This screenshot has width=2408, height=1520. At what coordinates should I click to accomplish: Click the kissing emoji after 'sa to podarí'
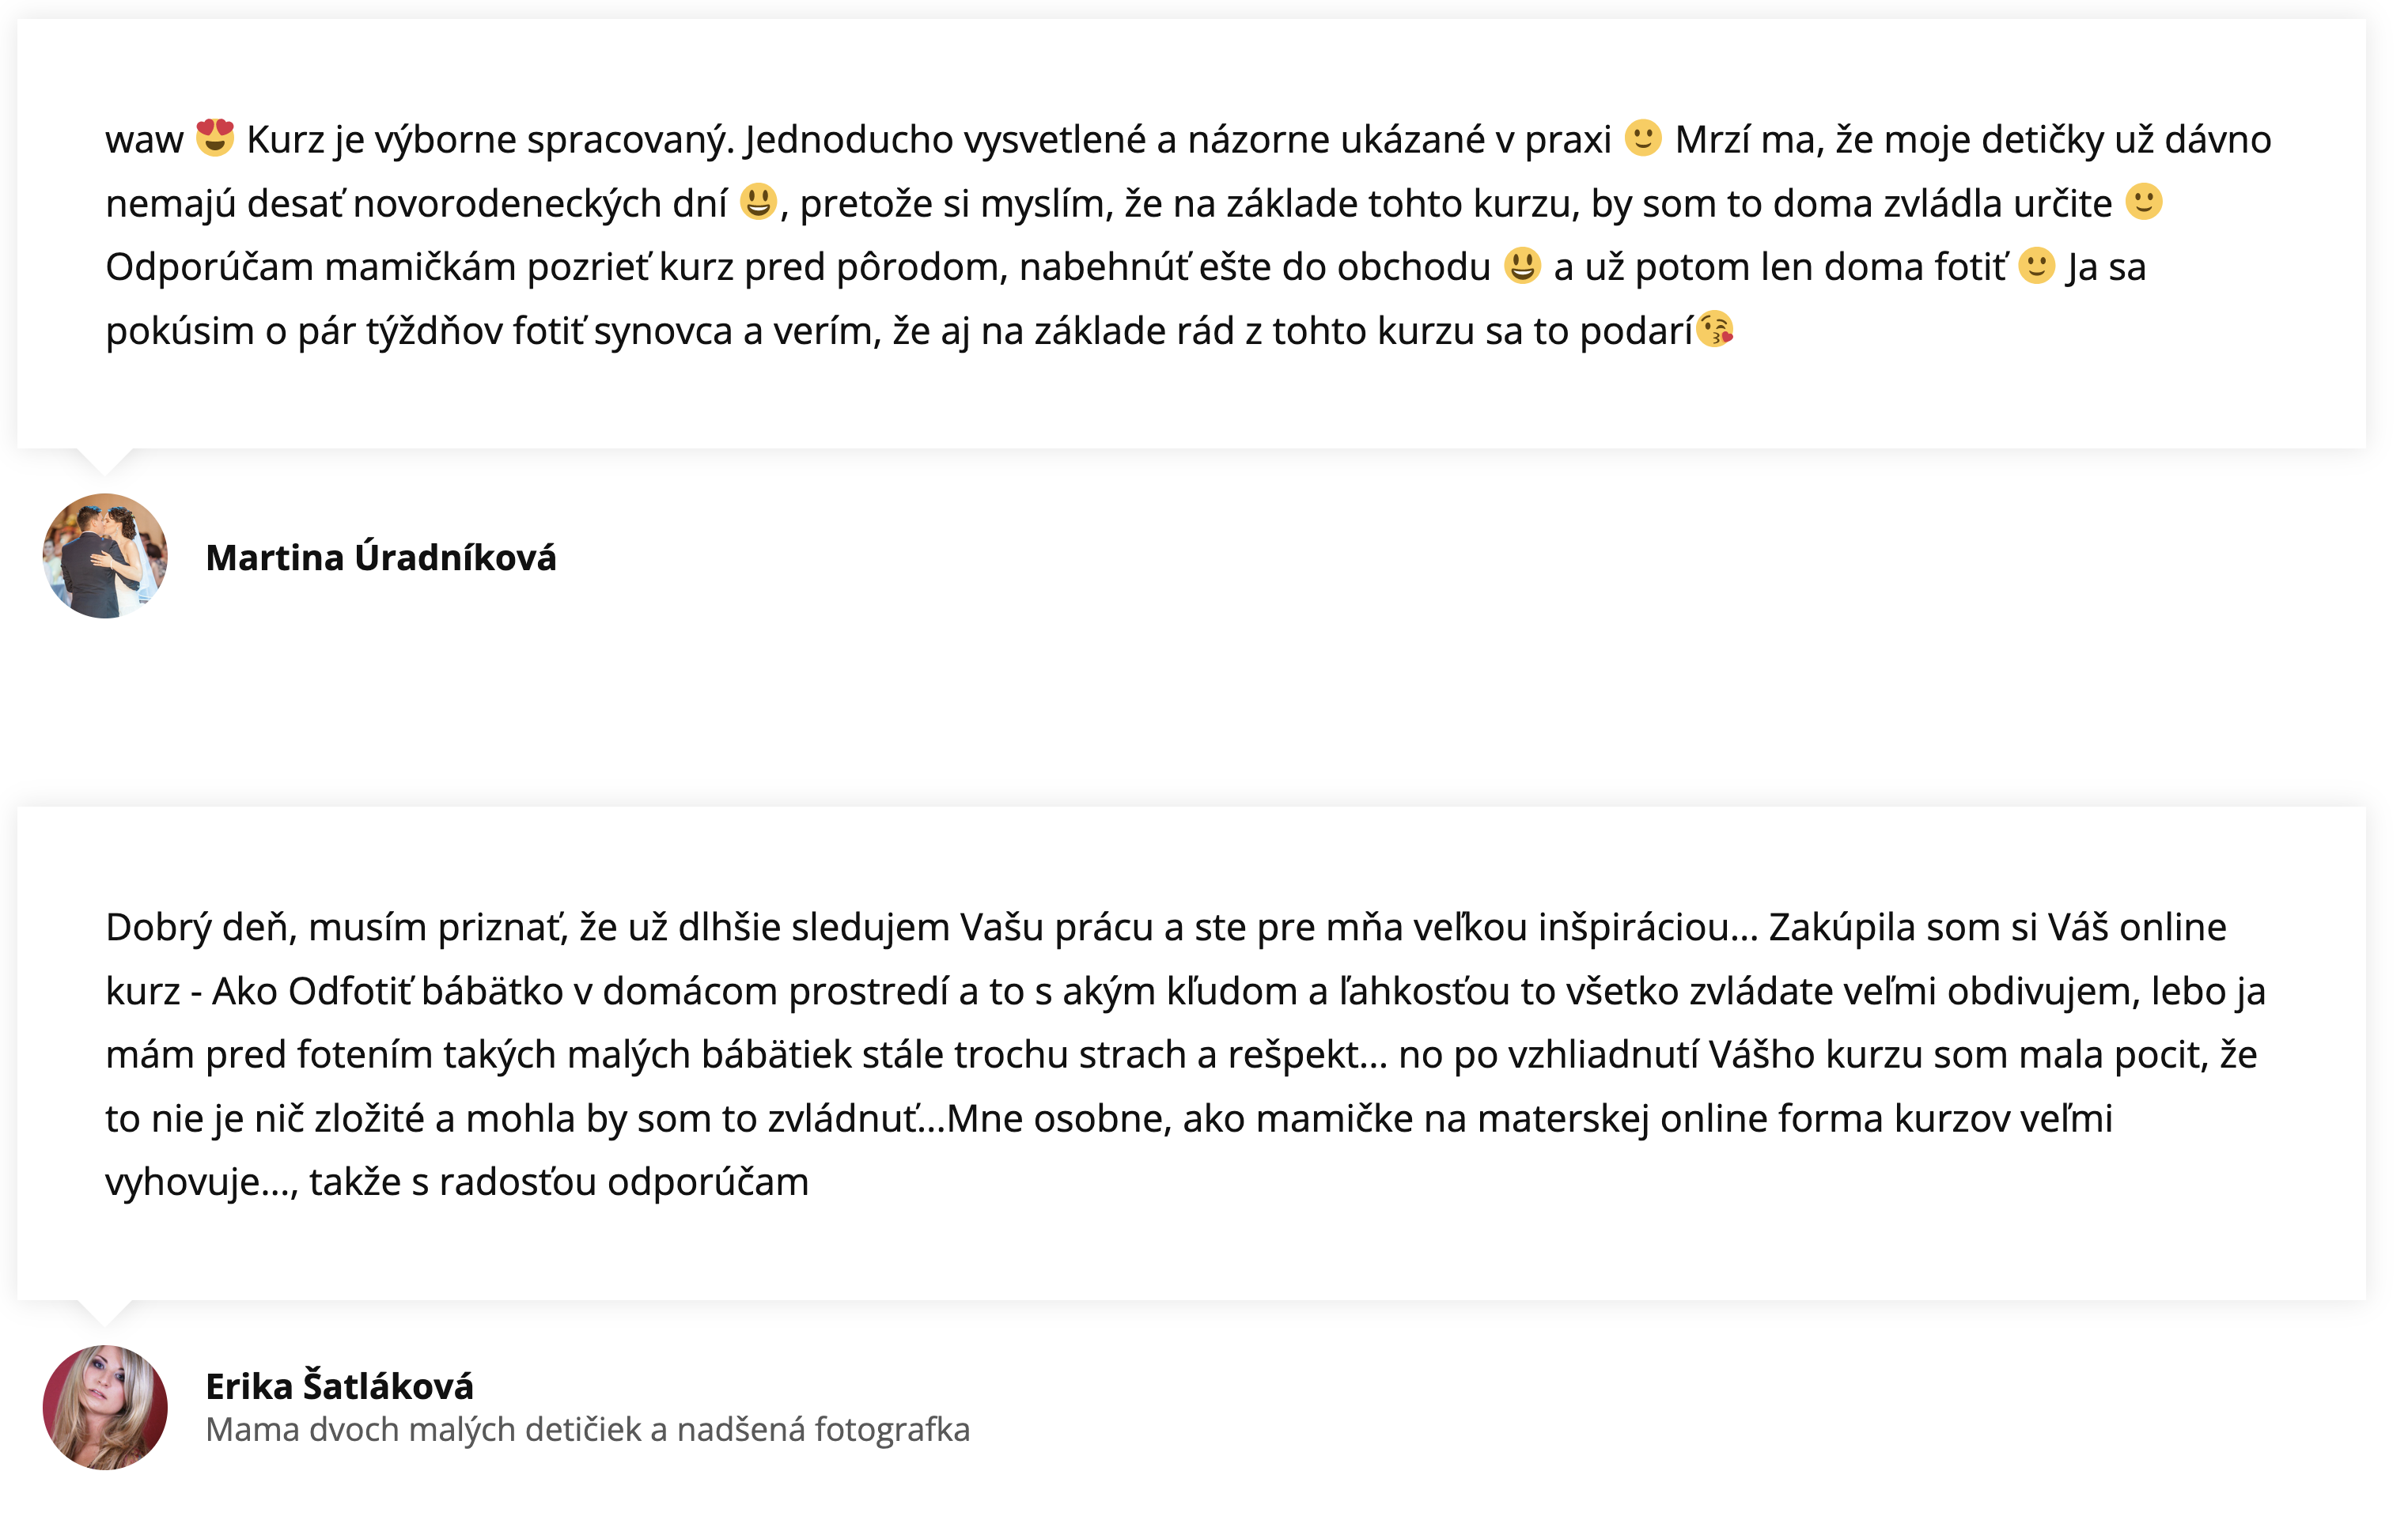(x=1715, y=329)
